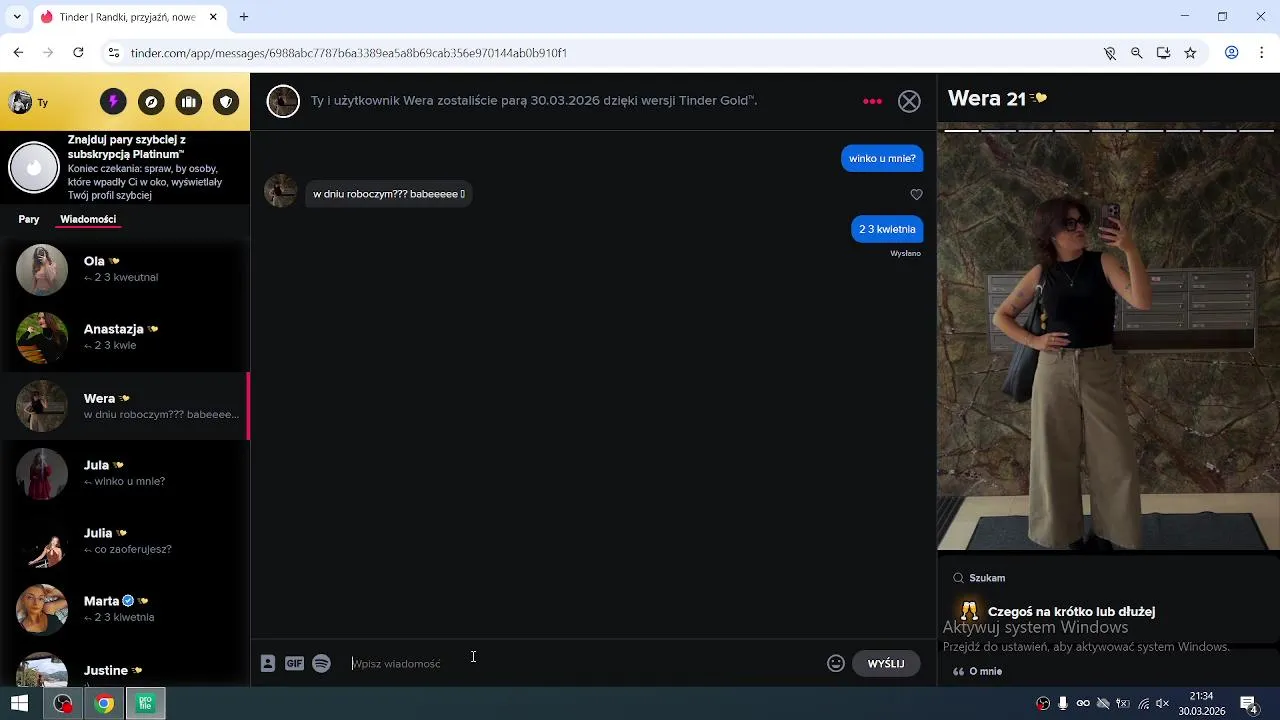Open Chrome from the taskbar
Screen dimensions: 1280x720
pos(104,704)
